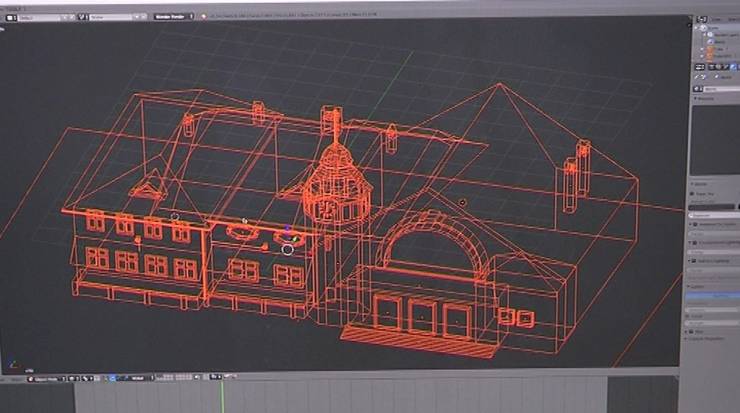Image resolution: width=740 pixels, height=413 pixels.
Task: Select the Scene row in the outliner
Action: pyautogui.click(x=713, y=28)
